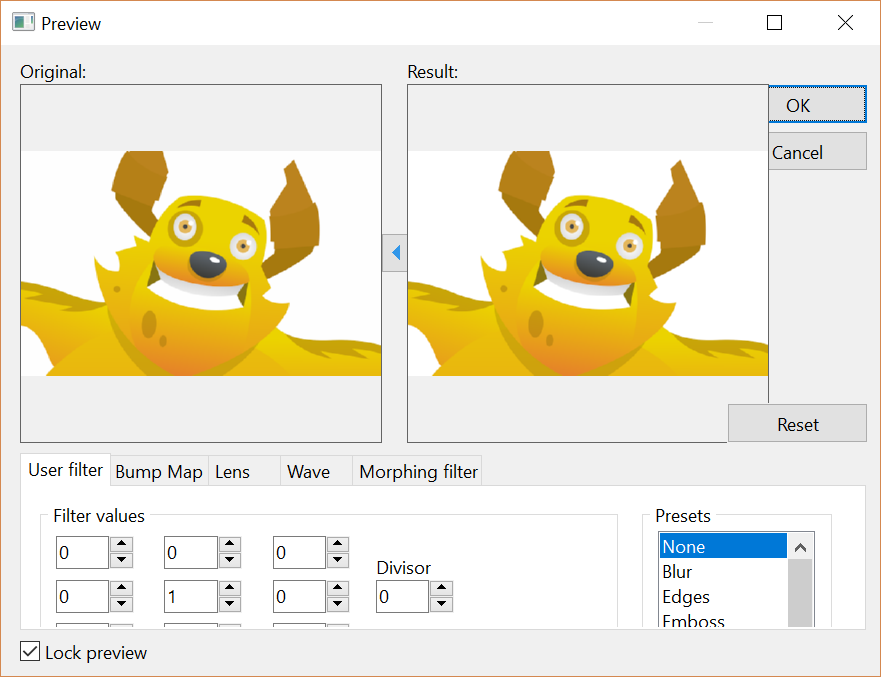Image resolution: width=881 pixels, height=677 pixels.
Task: Click the Presets list scroll-up arrow
Action: click(x=801, y=547)
